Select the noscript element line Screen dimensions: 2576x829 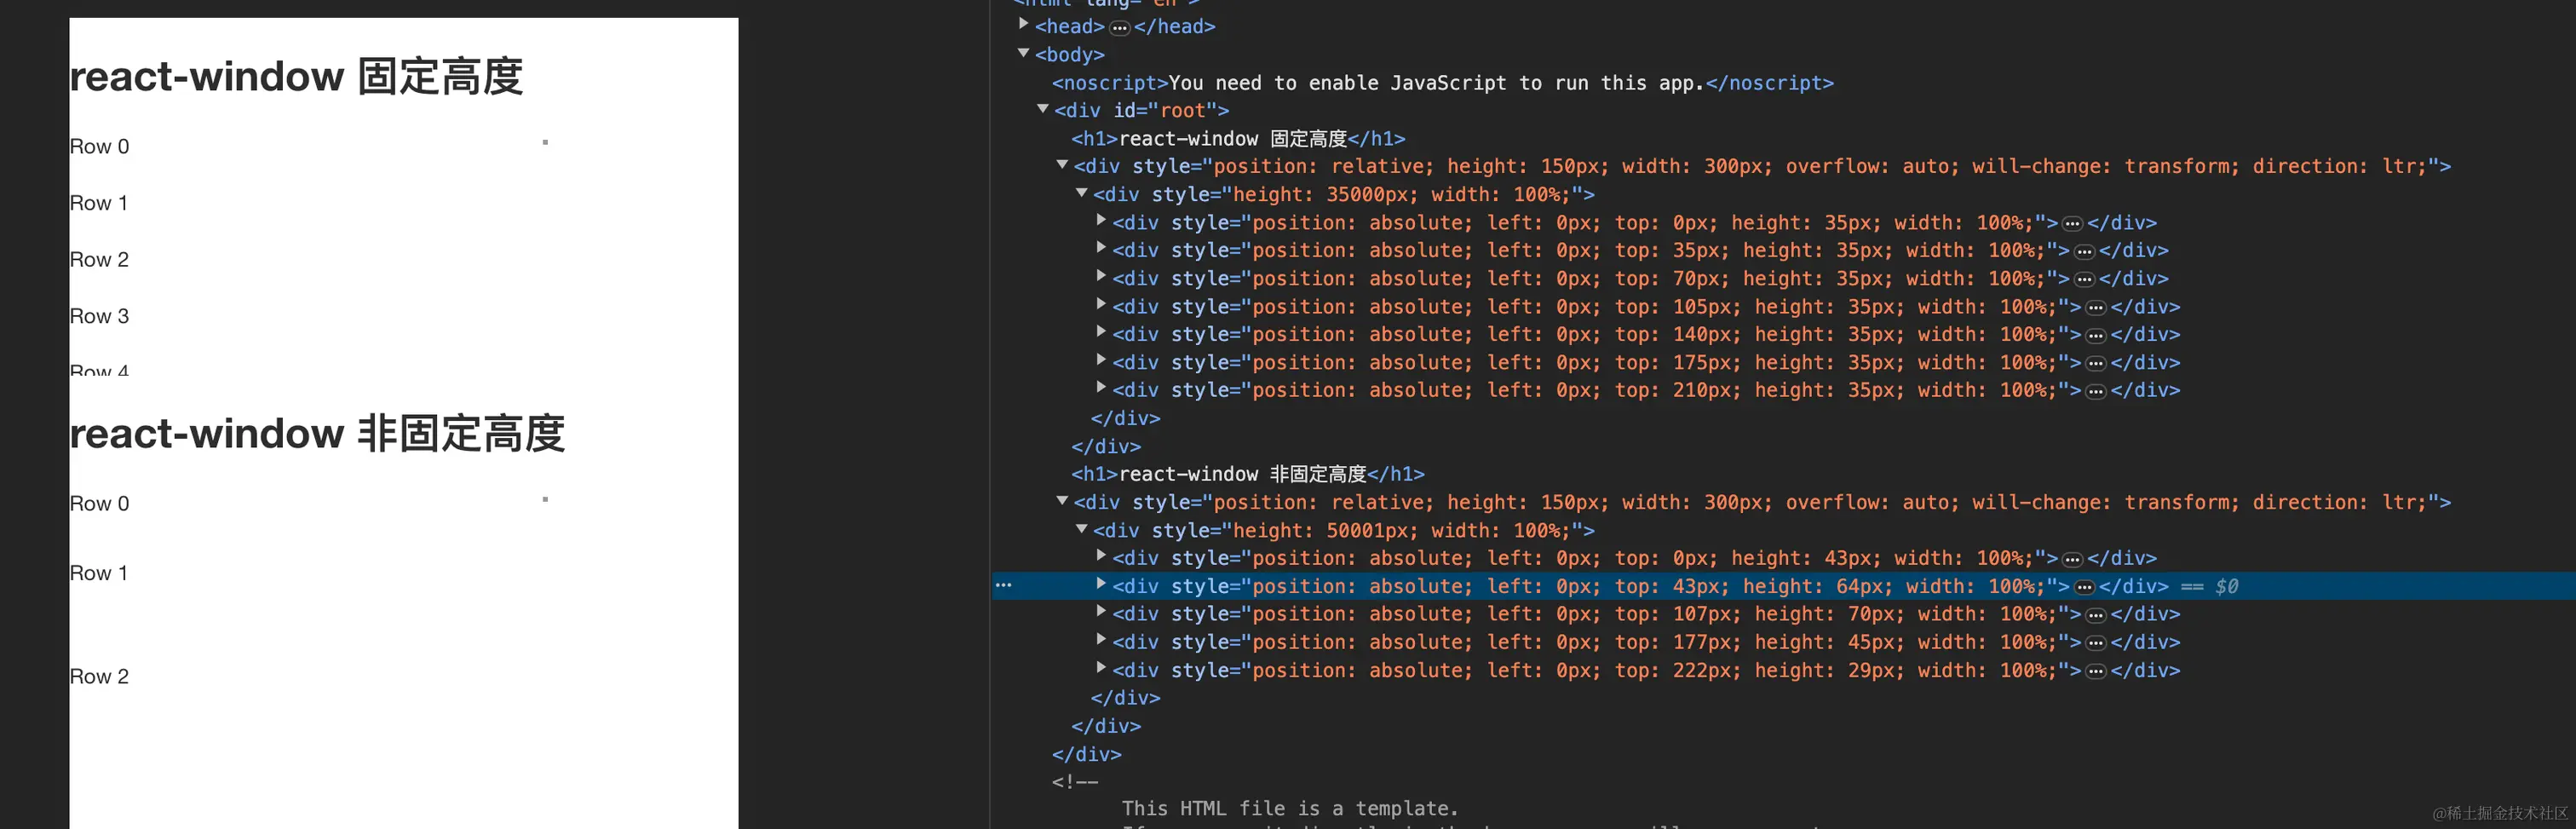(1443, 83)
